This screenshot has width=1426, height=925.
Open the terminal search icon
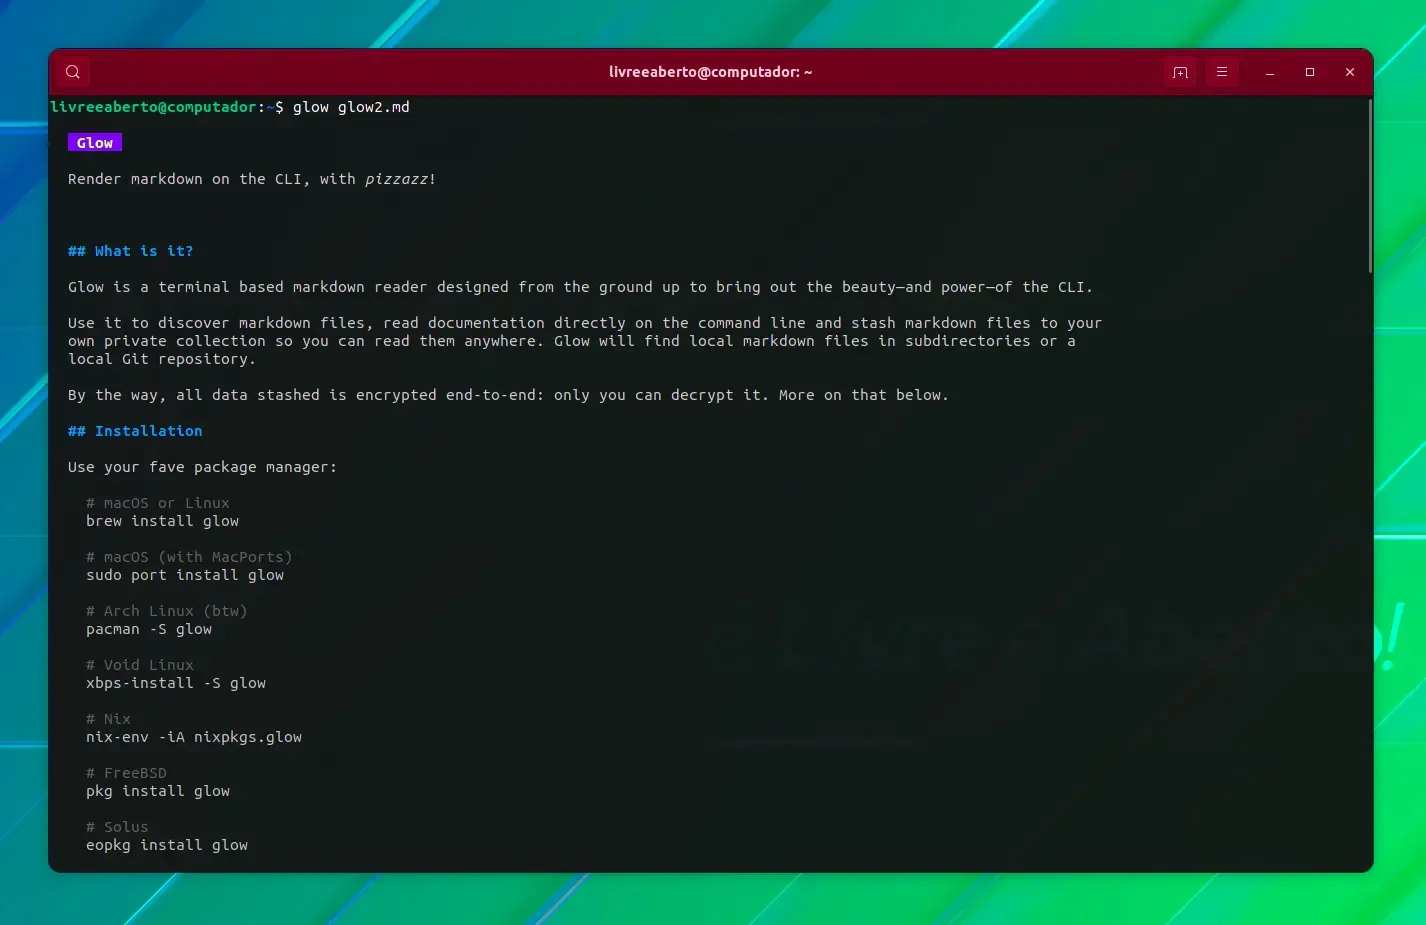tap(73, 72)
